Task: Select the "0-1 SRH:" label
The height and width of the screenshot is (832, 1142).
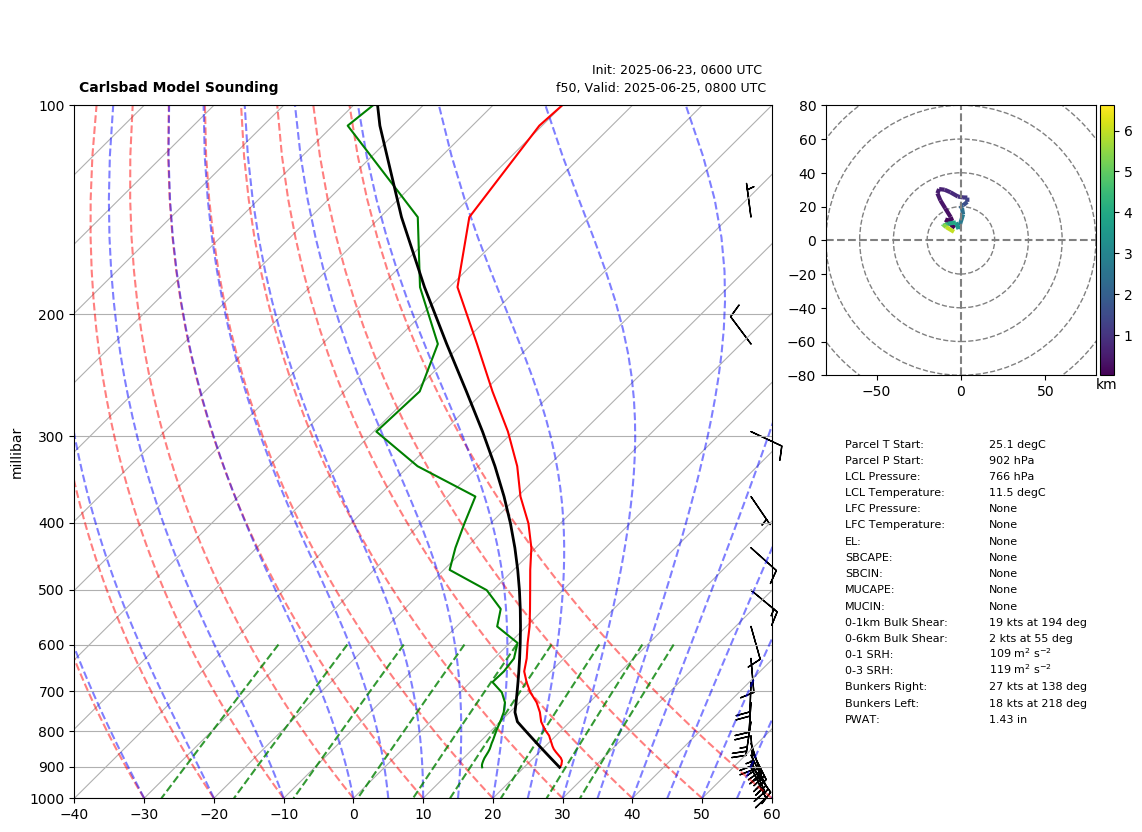Action: click(x=869, y=654)
